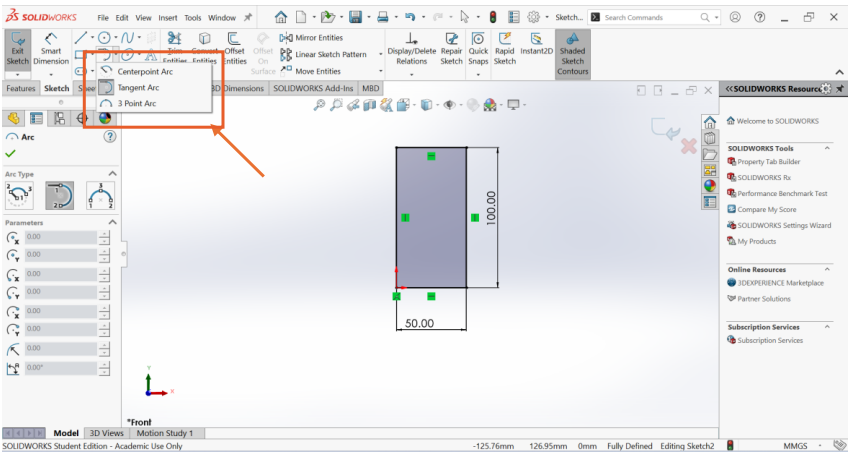Toggle Shaded Sketch Contours
The width and height of the screenshot is (850, 453).
click(x=572, y=54)
